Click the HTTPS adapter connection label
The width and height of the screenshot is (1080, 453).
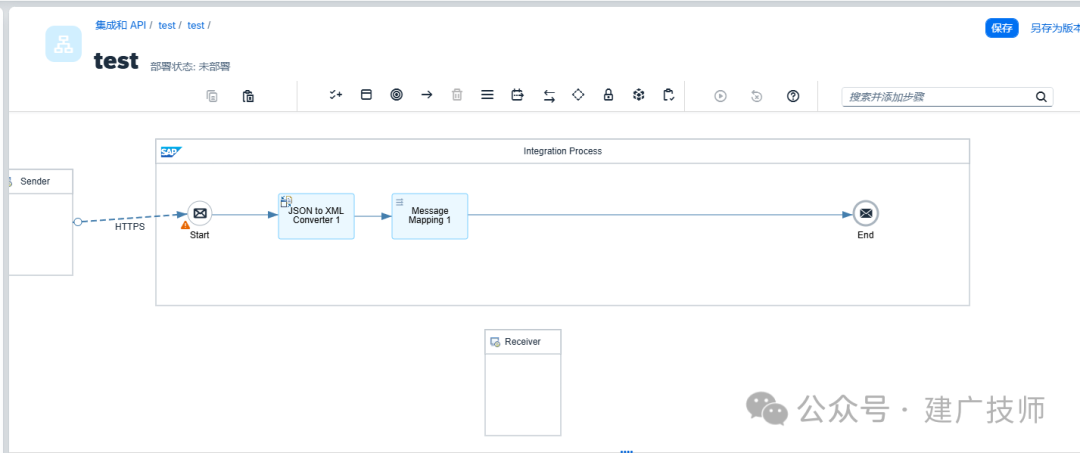point(130,226)
